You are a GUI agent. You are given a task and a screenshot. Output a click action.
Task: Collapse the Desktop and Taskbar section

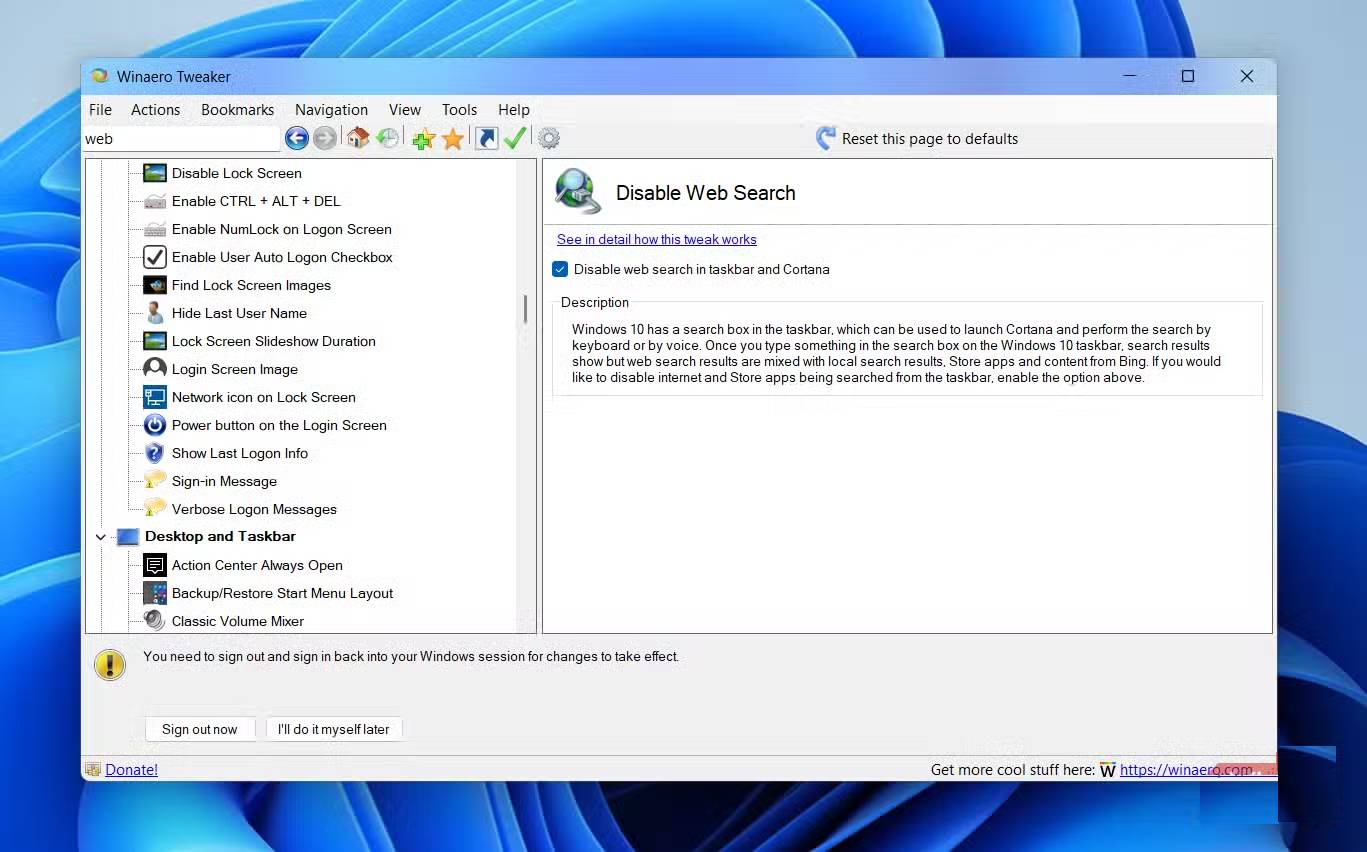(100, 537)
